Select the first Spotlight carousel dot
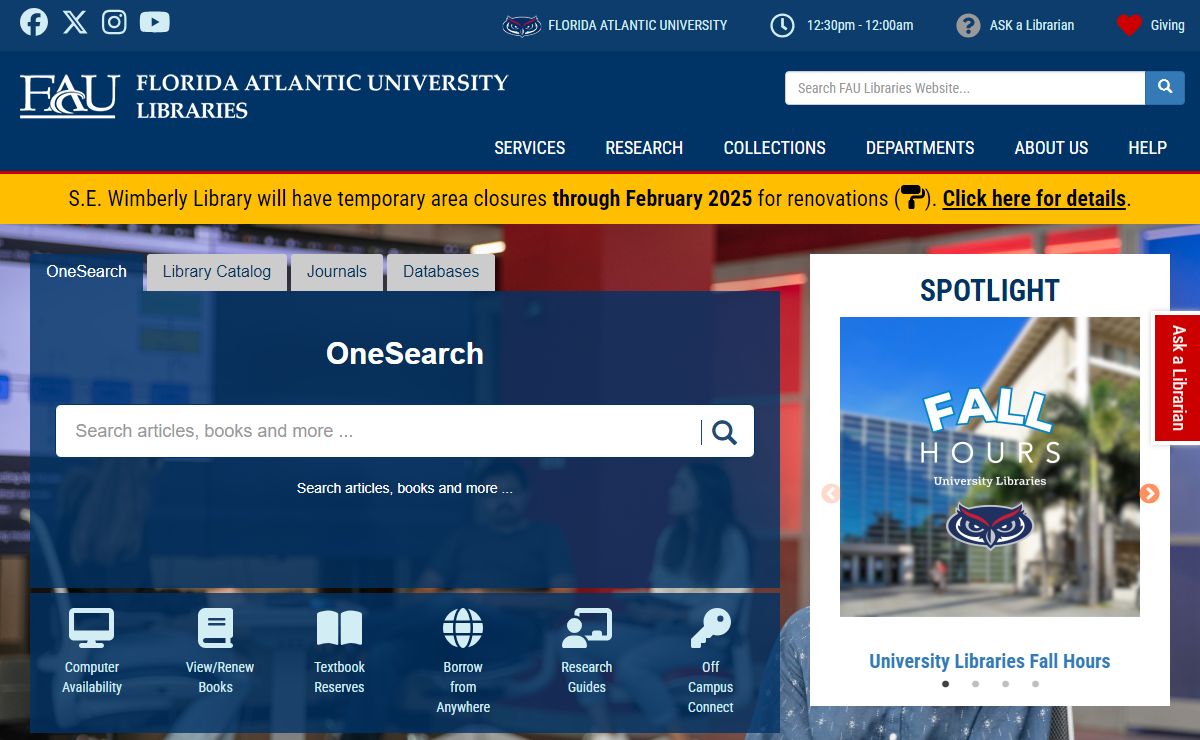 coord(946,684)
